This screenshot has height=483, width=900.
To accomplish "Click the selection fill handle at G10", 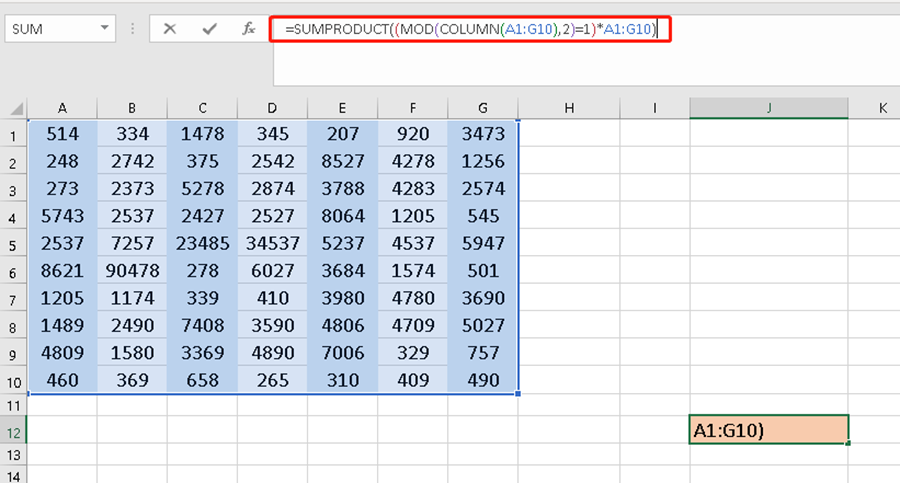I will coord(518,393).
